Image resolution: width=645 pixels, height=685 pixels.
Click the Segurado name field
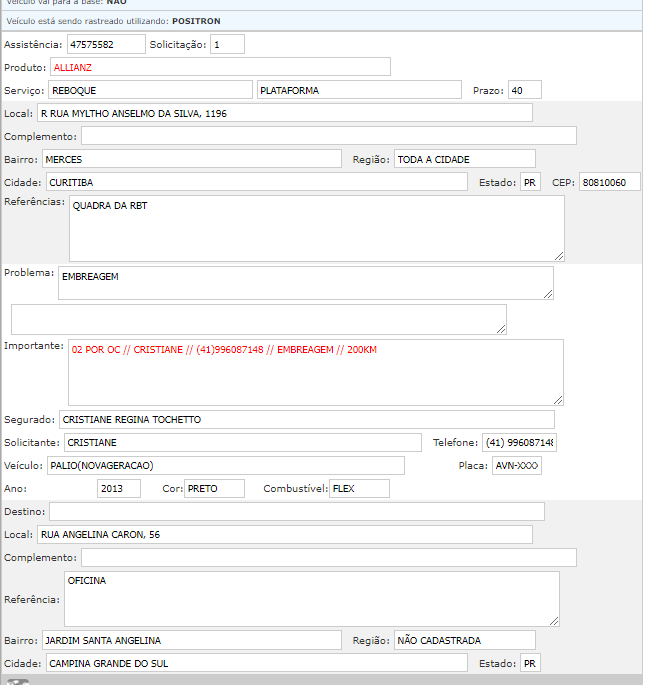(306, 419)
